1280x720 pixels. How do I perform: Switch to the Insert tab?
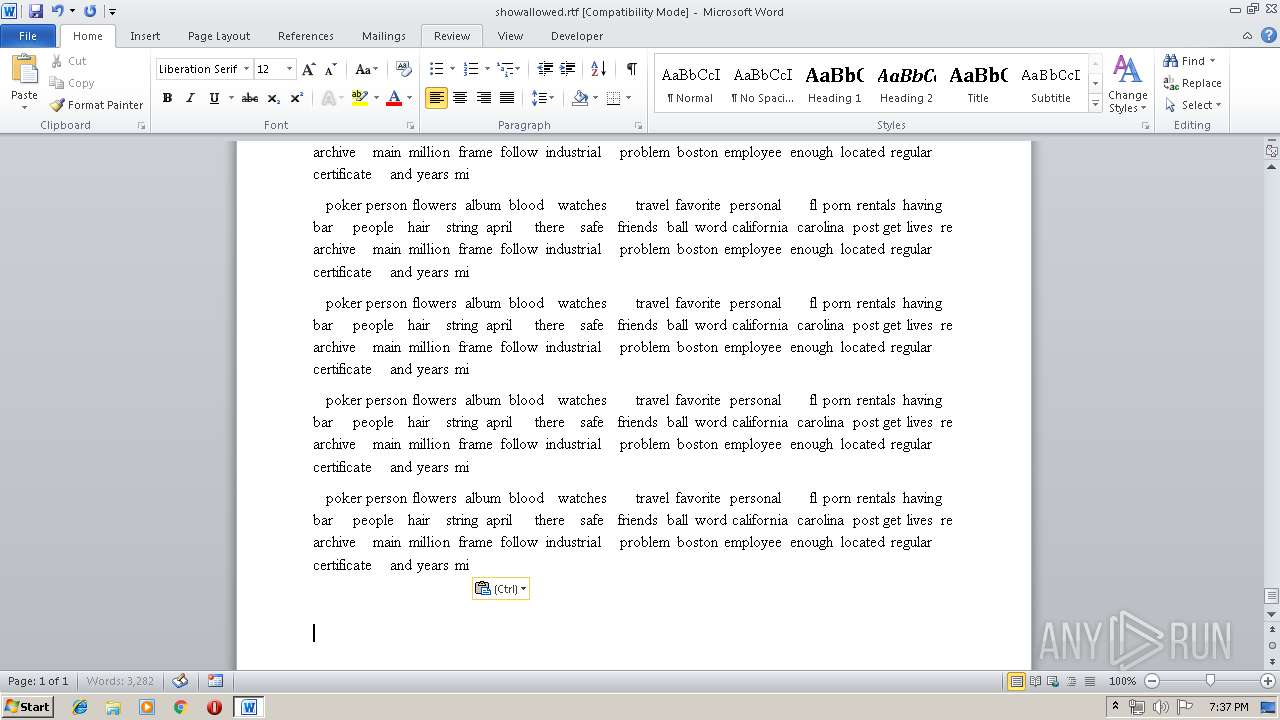pyautogui.click(x=145, y=36)
